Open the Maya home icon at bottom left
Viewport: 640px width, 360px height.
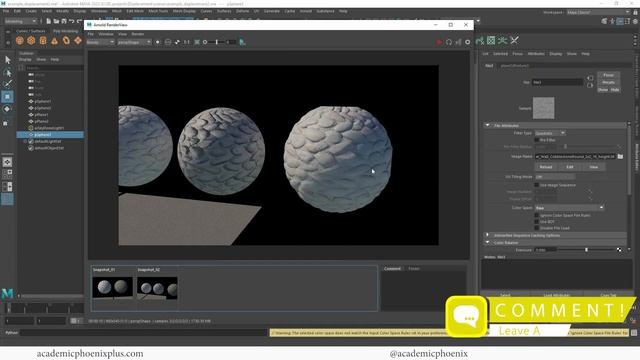7,293
